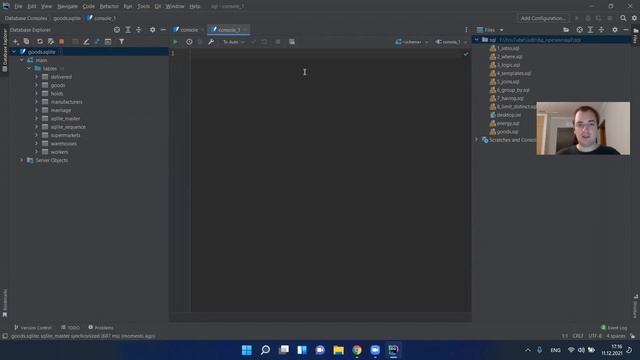Click Collapse All icon in Database Explorer header
The height and width of the screenshot is (360, 640).
[x=139, y=30]
